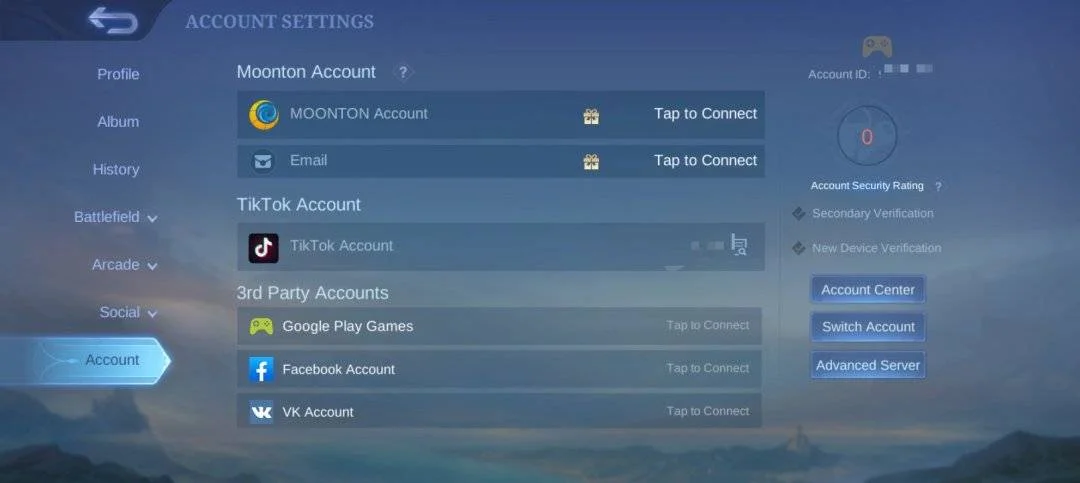The height and width of the screenshot is (483, 1080).
Task: Select the Battlefield tab label
Action: tap(107, 217)
